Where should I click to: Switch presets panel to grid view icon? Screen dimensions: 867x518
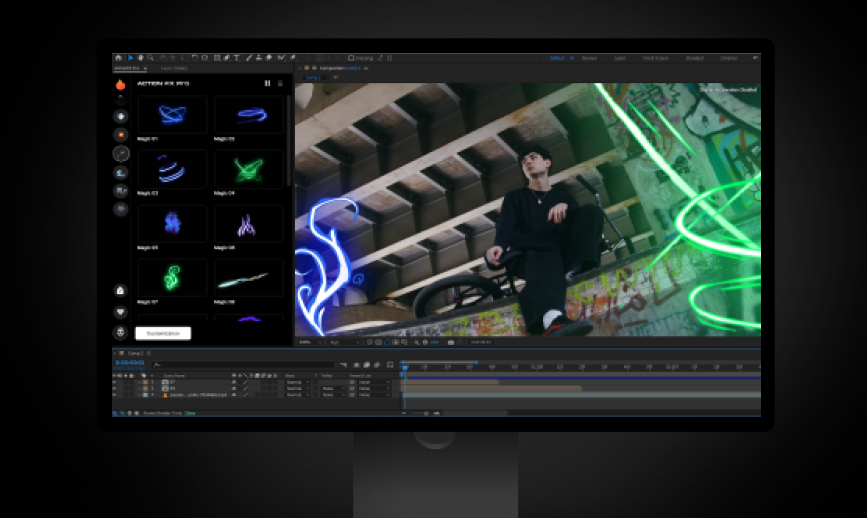tap(267, 84)
